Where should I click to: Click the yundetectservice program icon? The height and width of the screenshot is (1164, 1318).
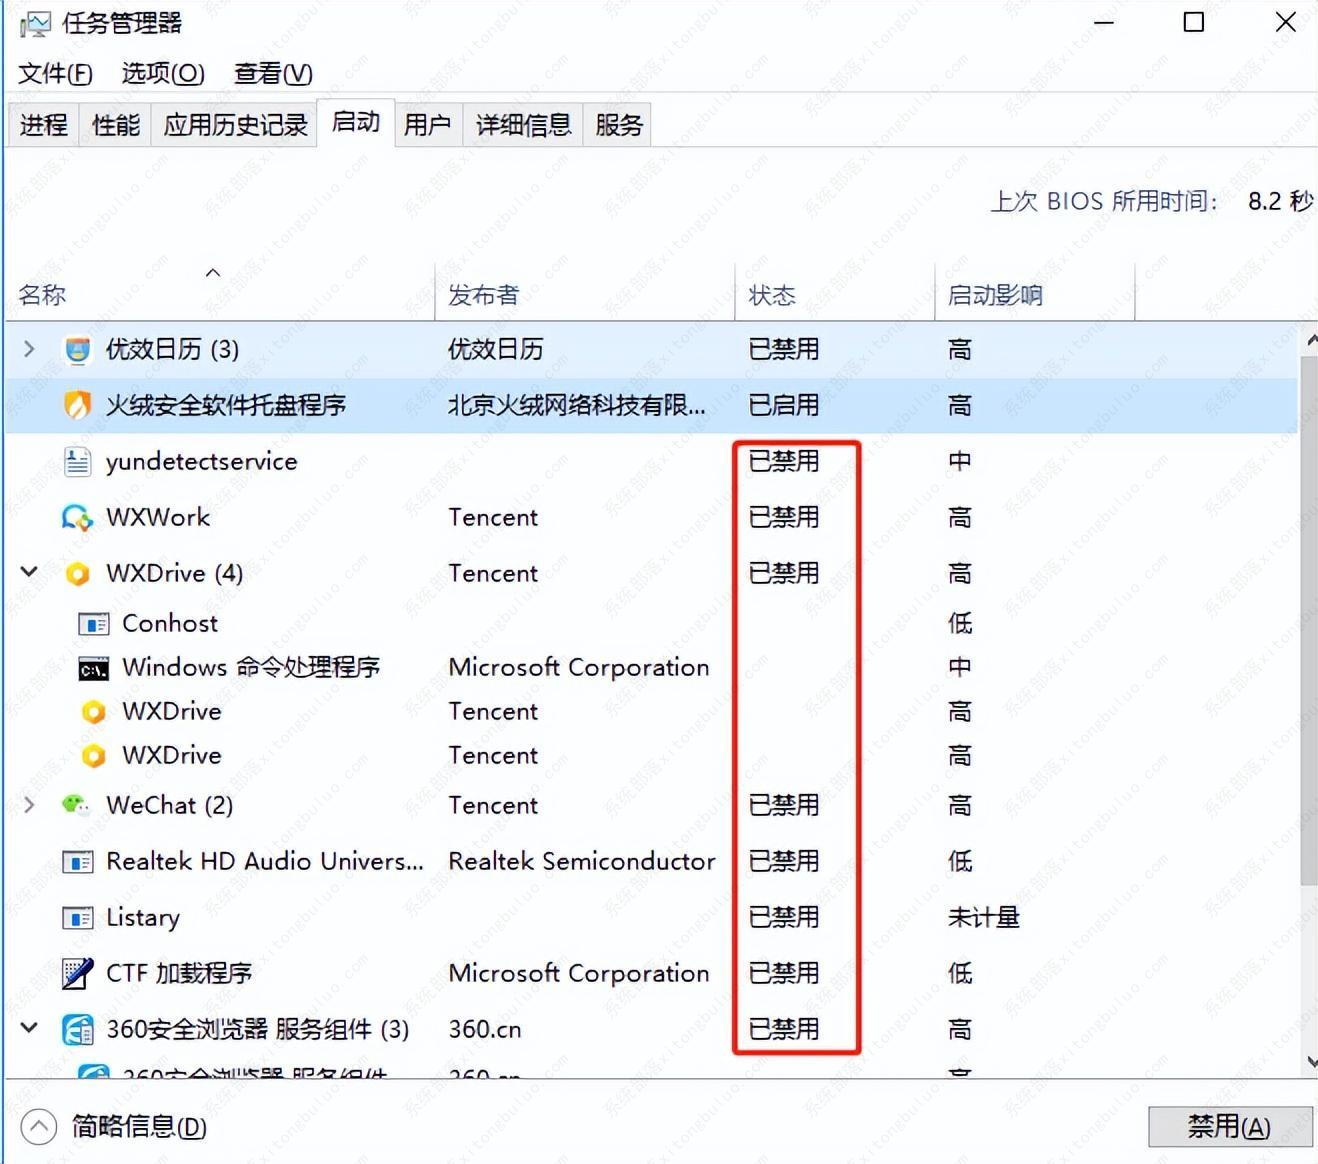[76, 461]
